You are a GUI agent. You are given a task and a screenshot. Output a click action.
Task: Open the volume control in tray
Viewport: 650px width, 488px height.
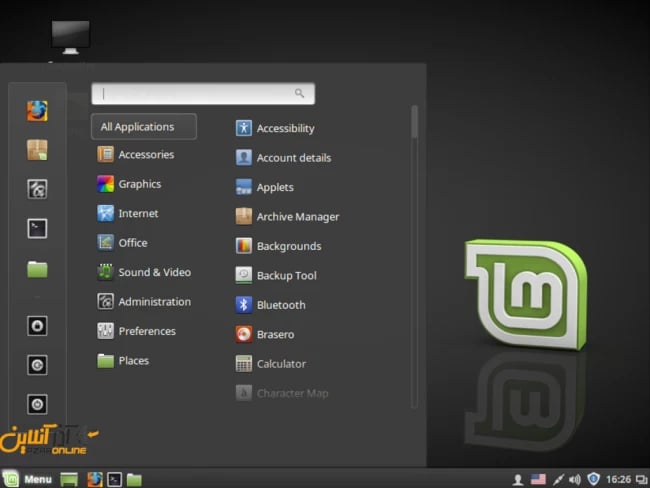coord(575,480)
